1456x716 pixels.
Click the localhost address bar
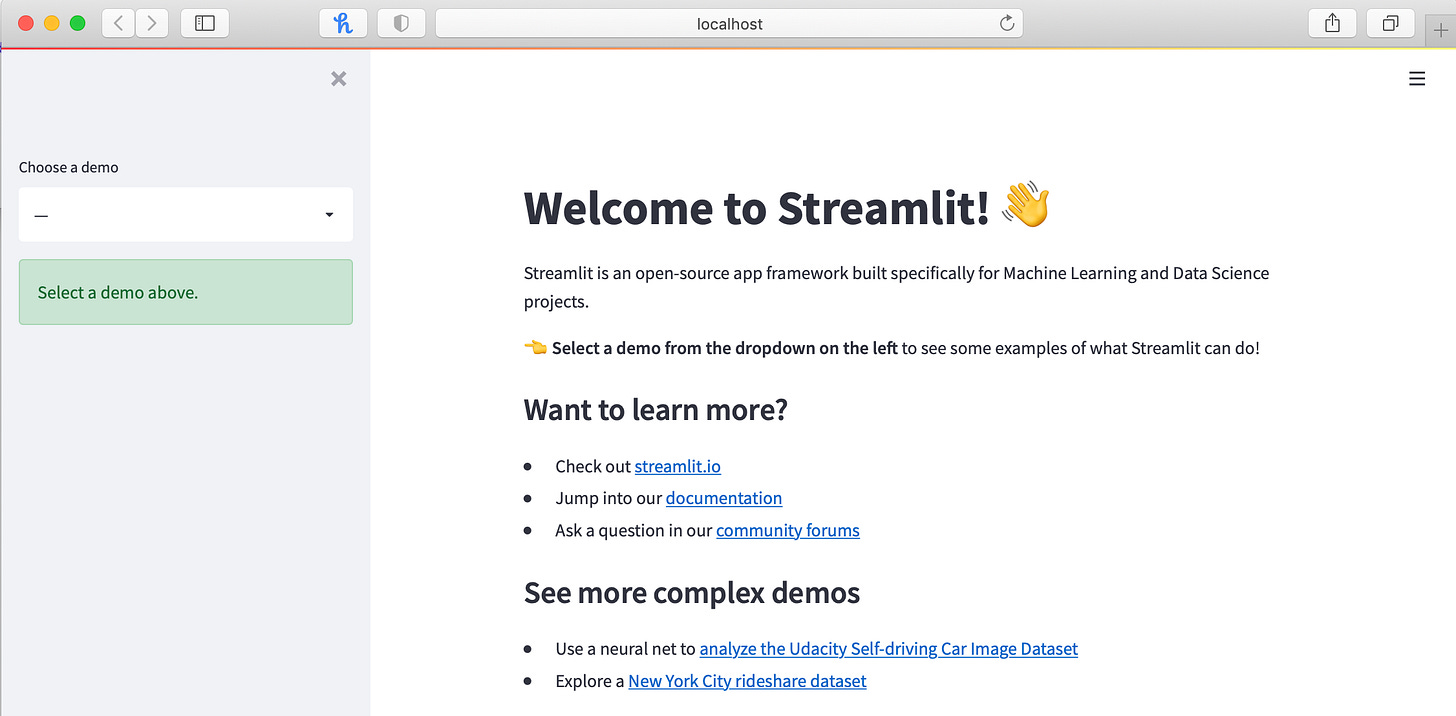click(729, 23)
